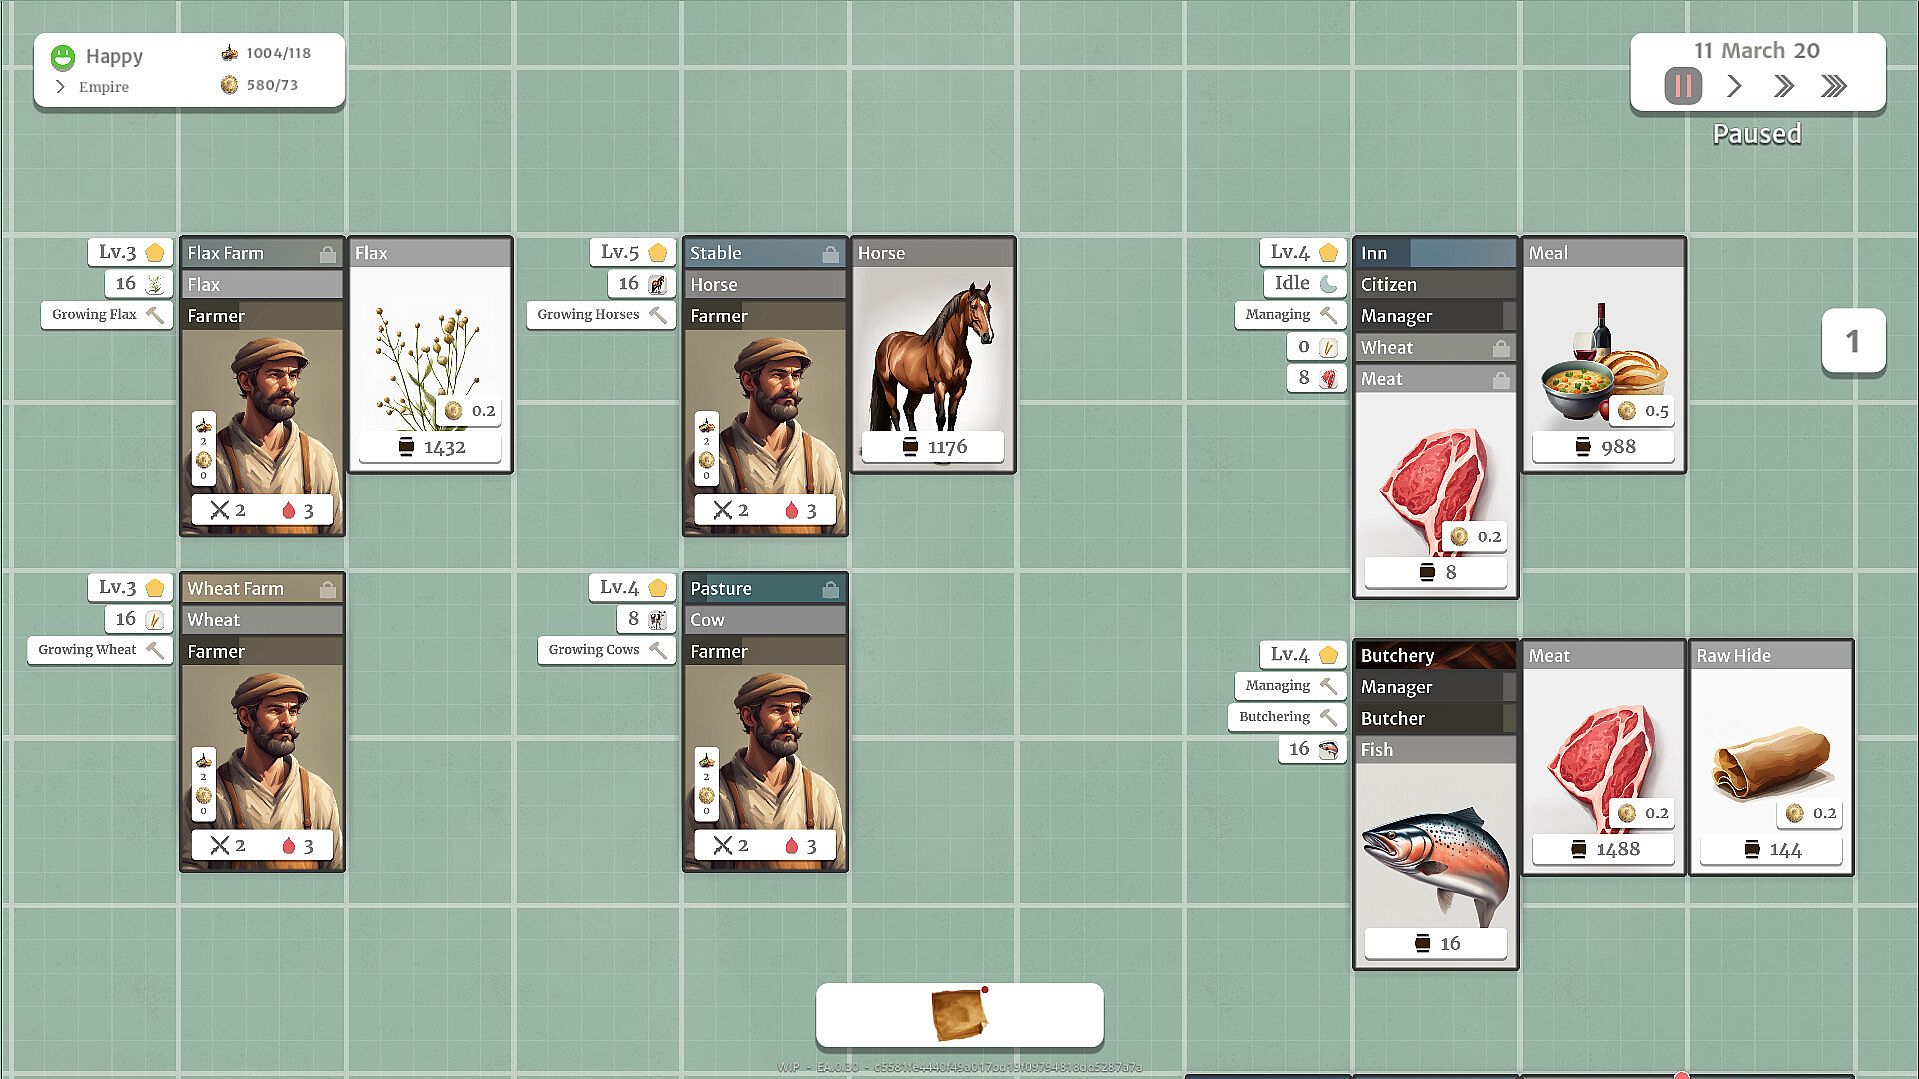Screen dimensions: 1919x1079
Task: Select the Meal output card
Action: tap(1603, 354)
